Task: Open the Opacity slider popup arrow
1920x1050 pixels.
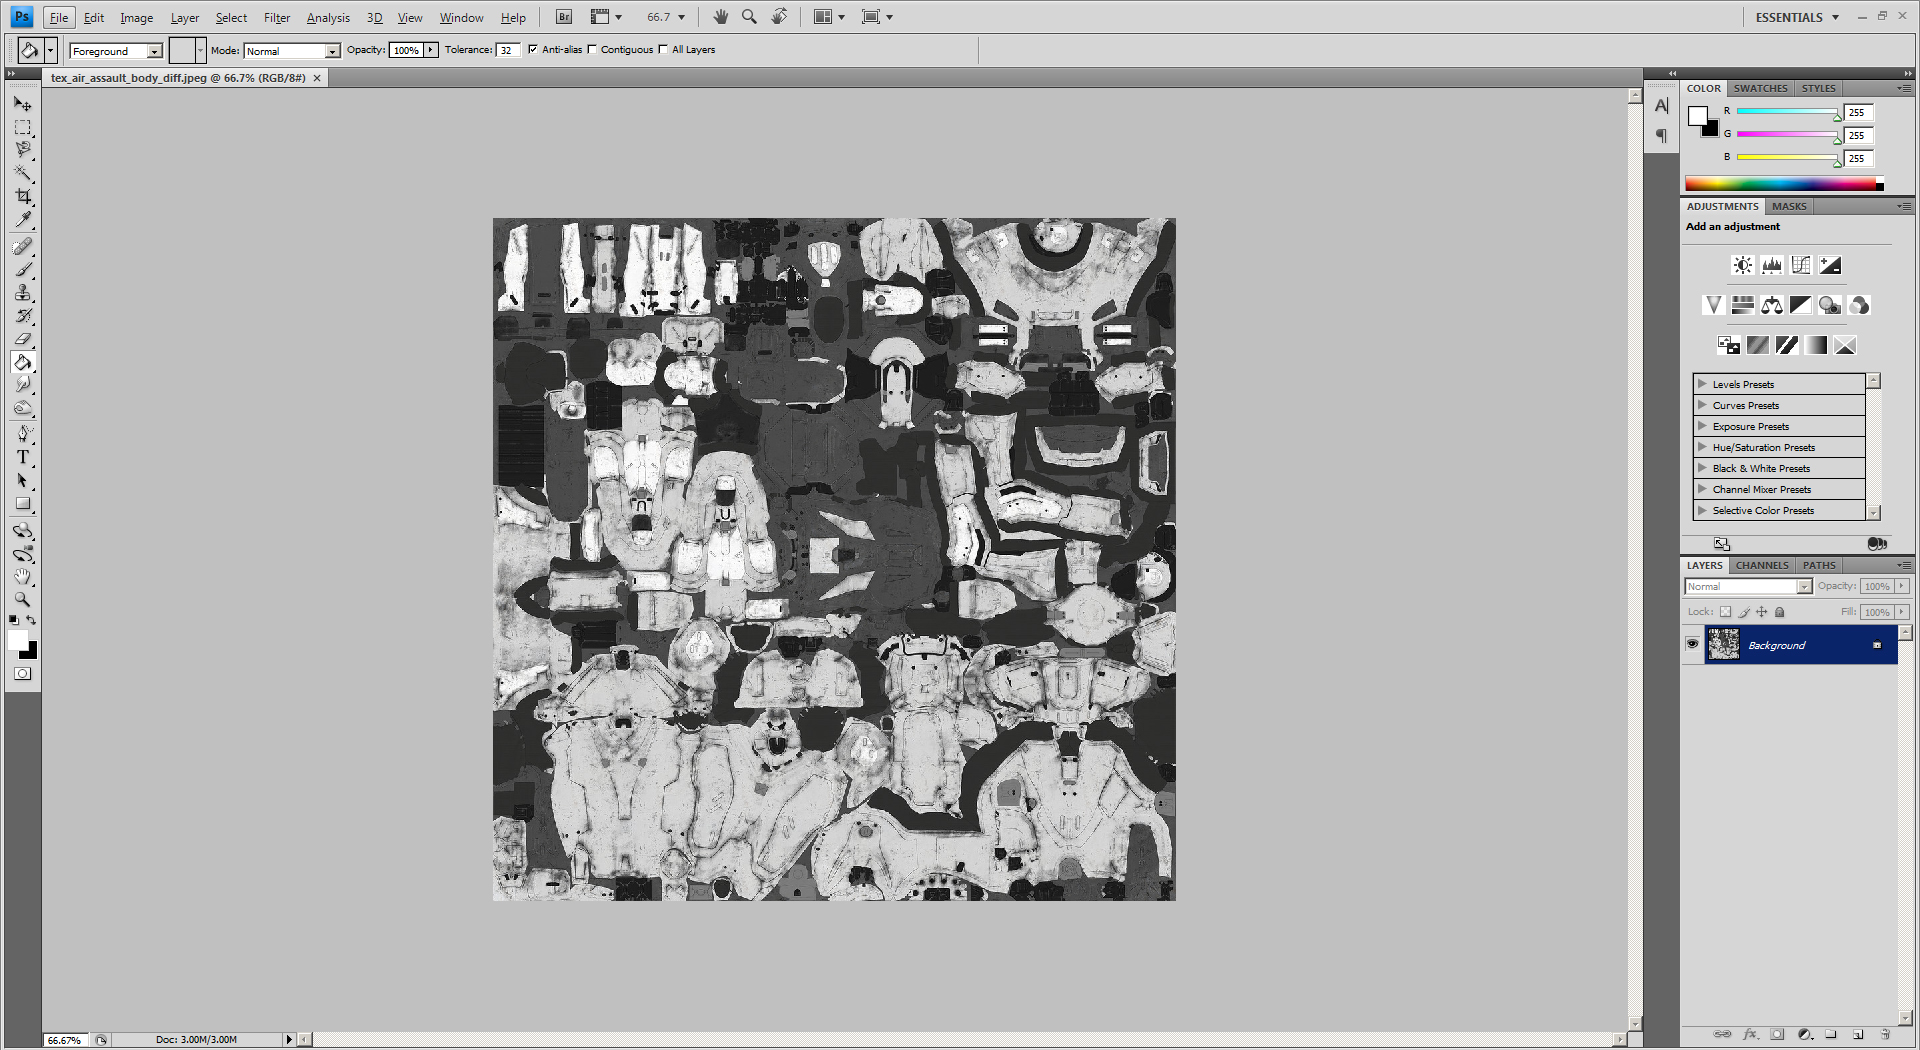Action: click(431, 50)
